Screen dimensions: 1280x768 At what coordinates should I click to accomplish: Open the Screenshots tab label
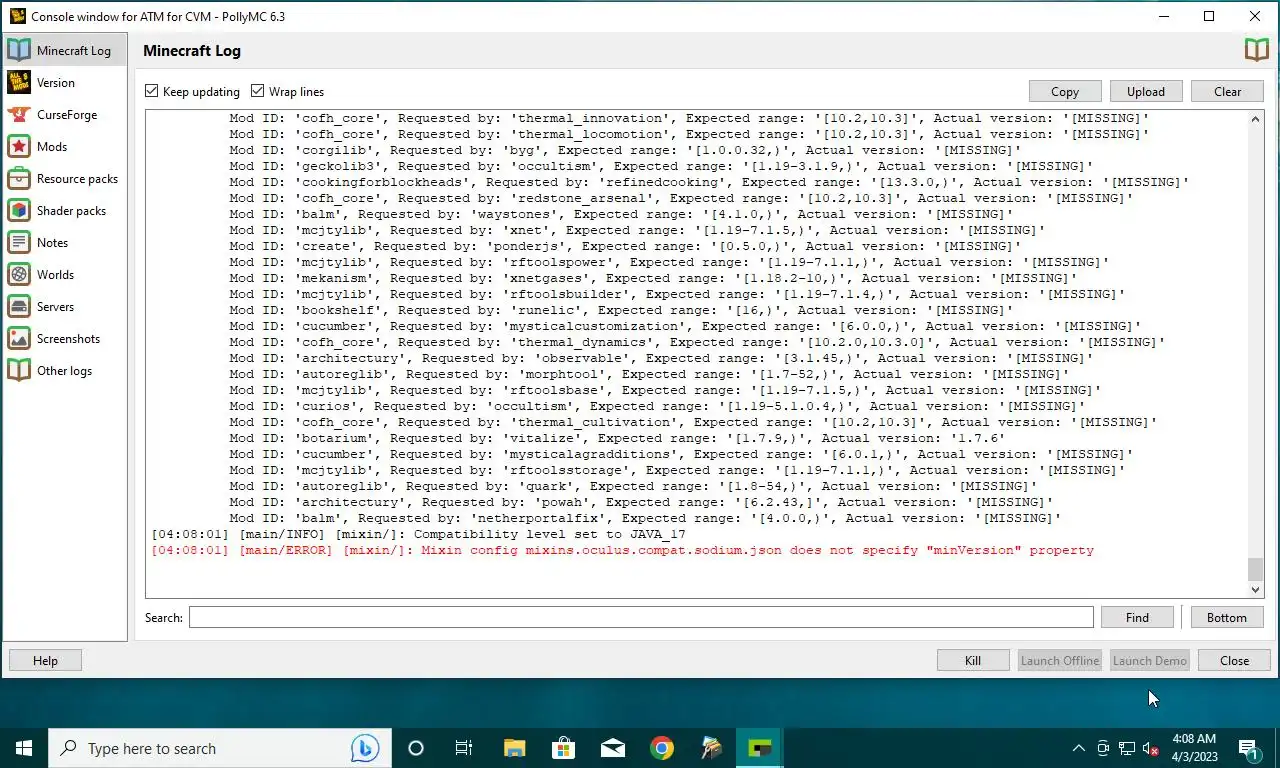(69, 339)
